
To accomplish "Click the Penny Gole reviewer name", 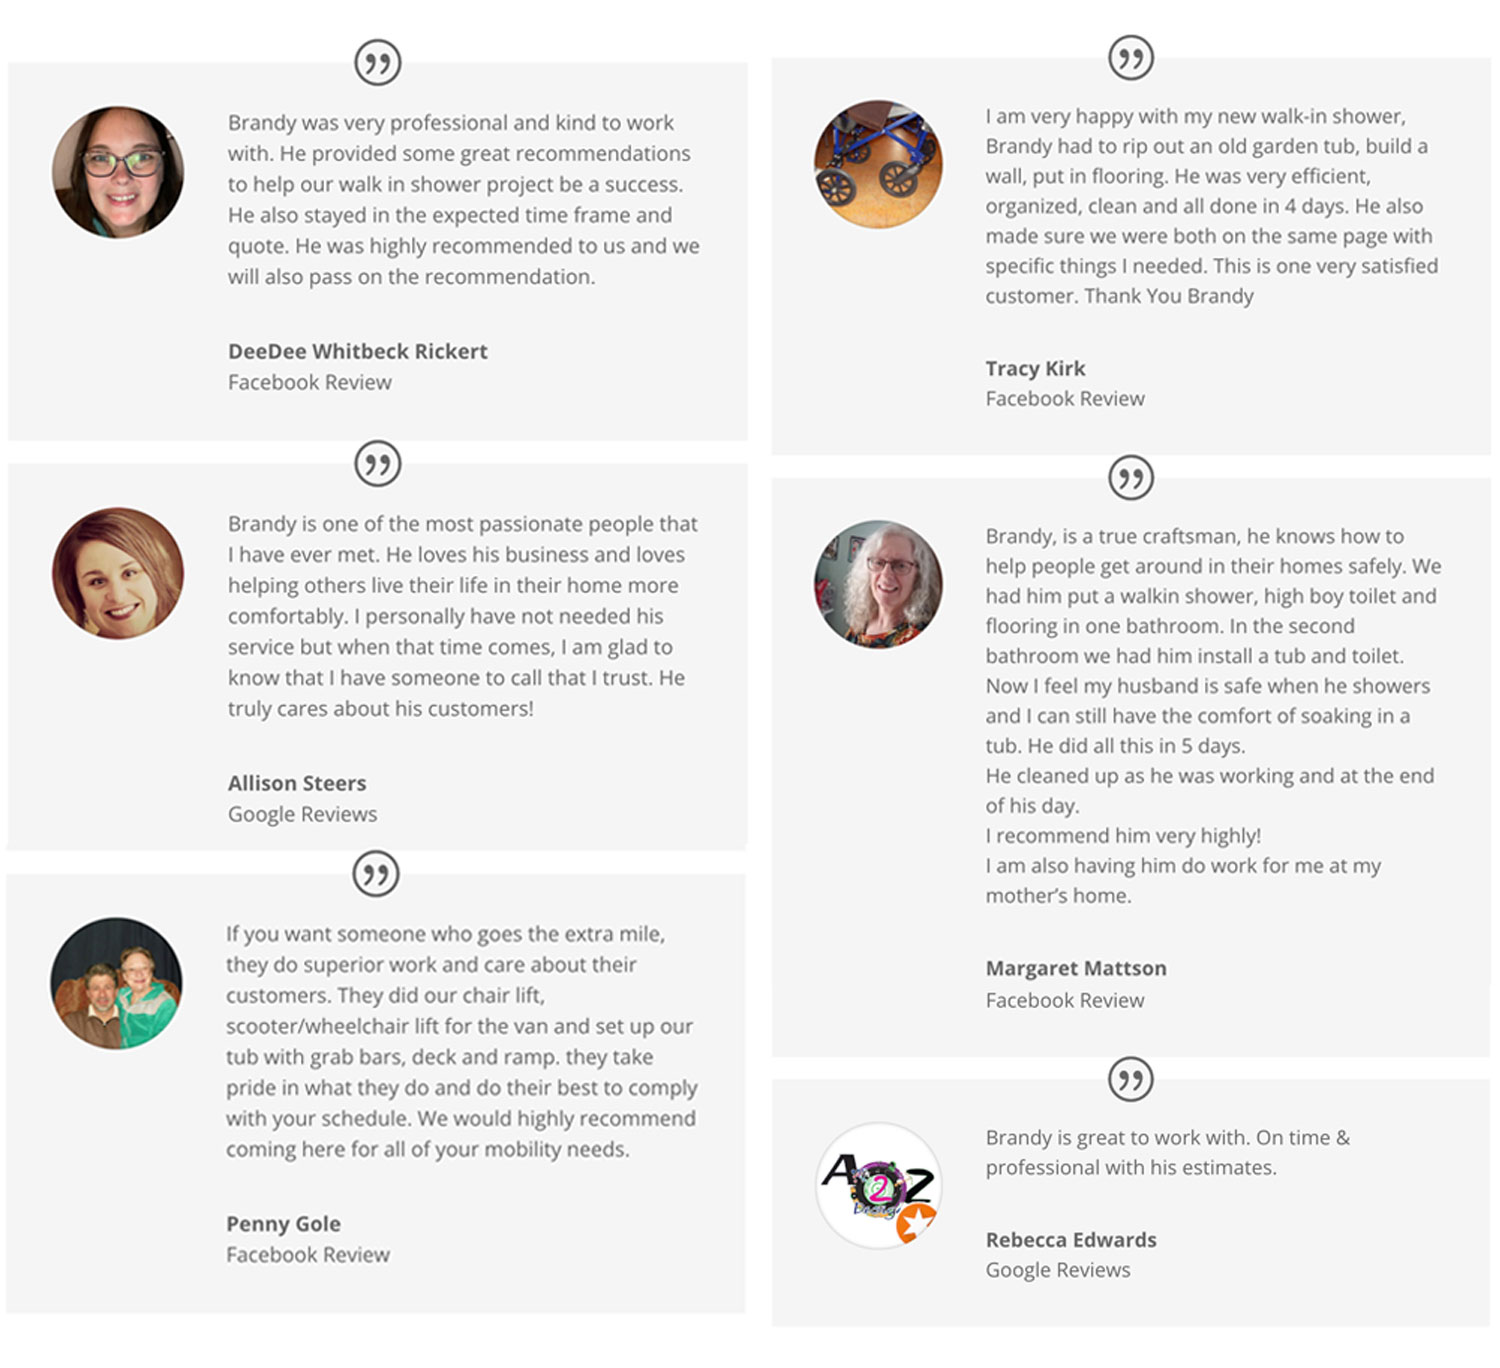I will (x=283, y=1223).
